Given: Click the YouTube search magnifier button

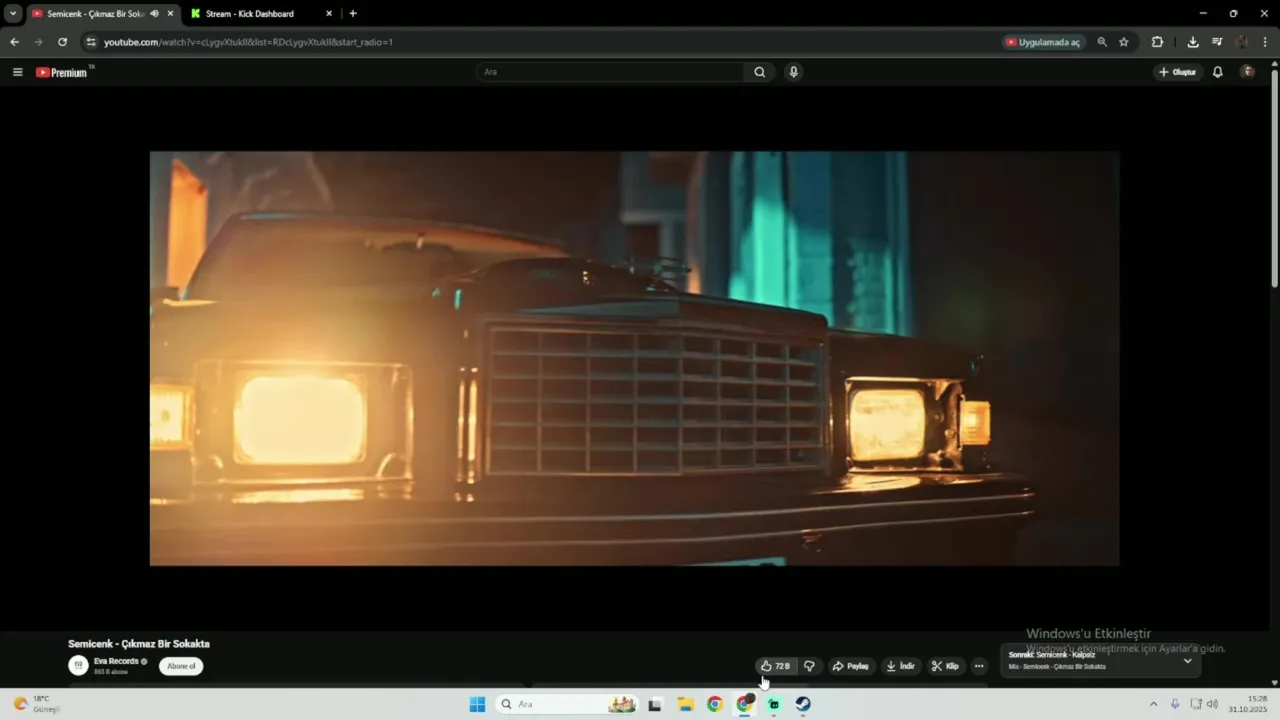Looking at the screenshot, I should pos(759,72).
